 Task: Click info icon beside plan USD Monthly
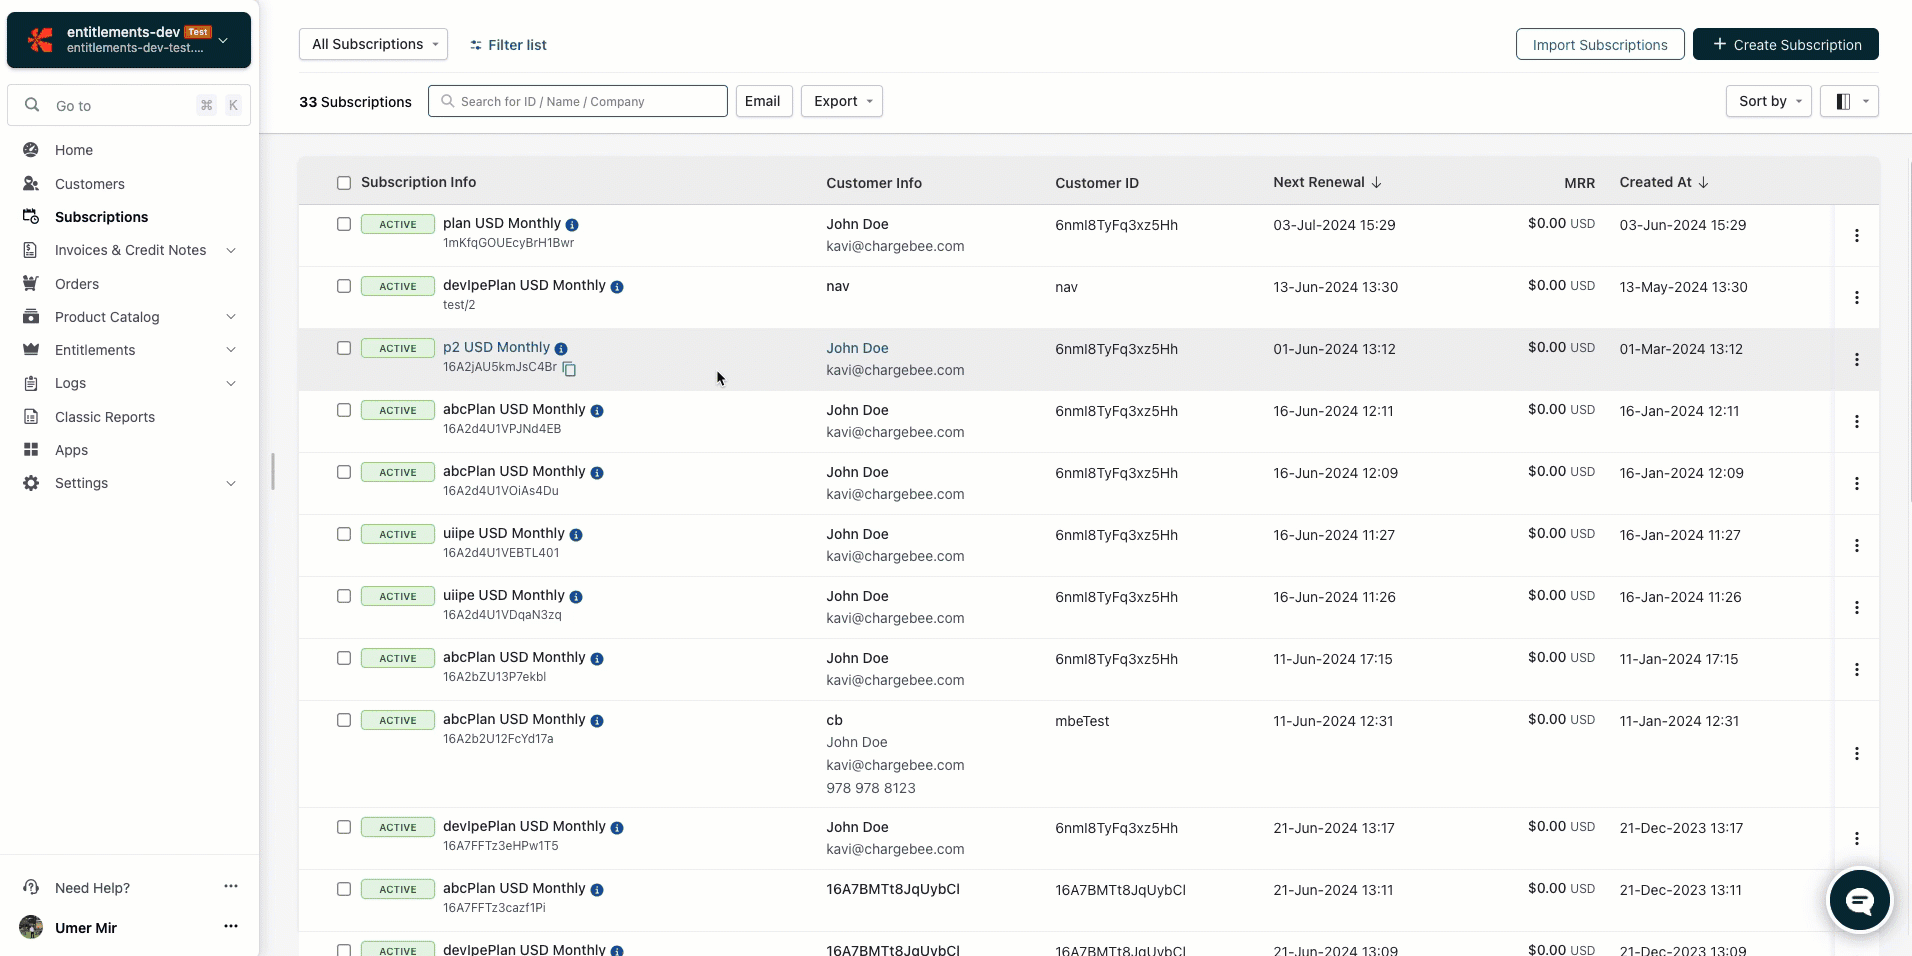tap(572, 225)
